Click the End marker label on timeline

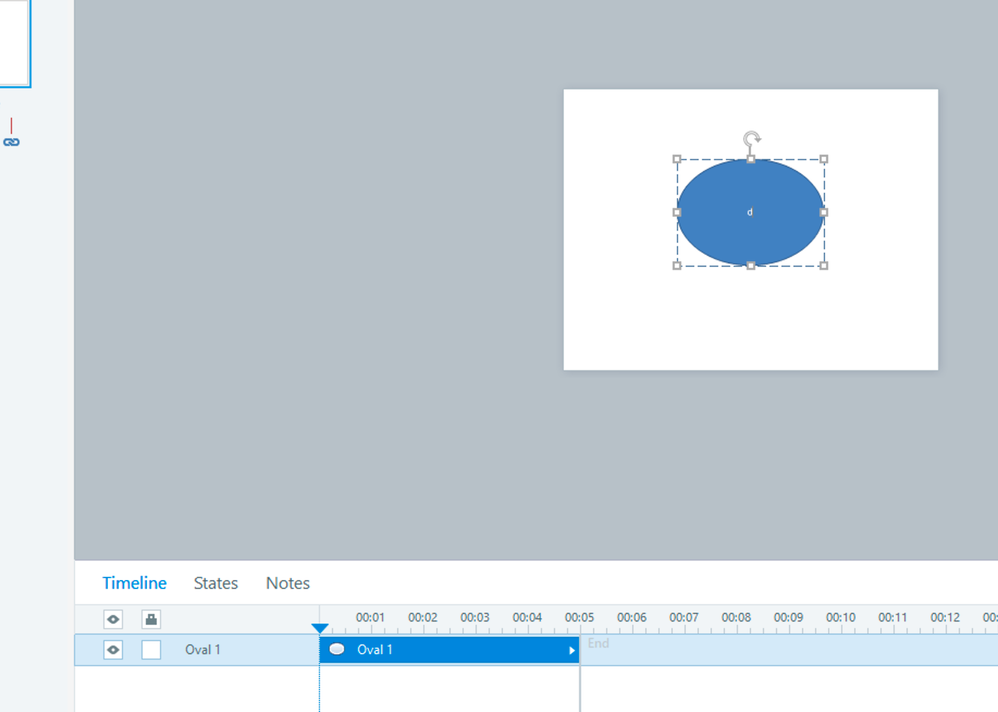[x=598, y=643]
